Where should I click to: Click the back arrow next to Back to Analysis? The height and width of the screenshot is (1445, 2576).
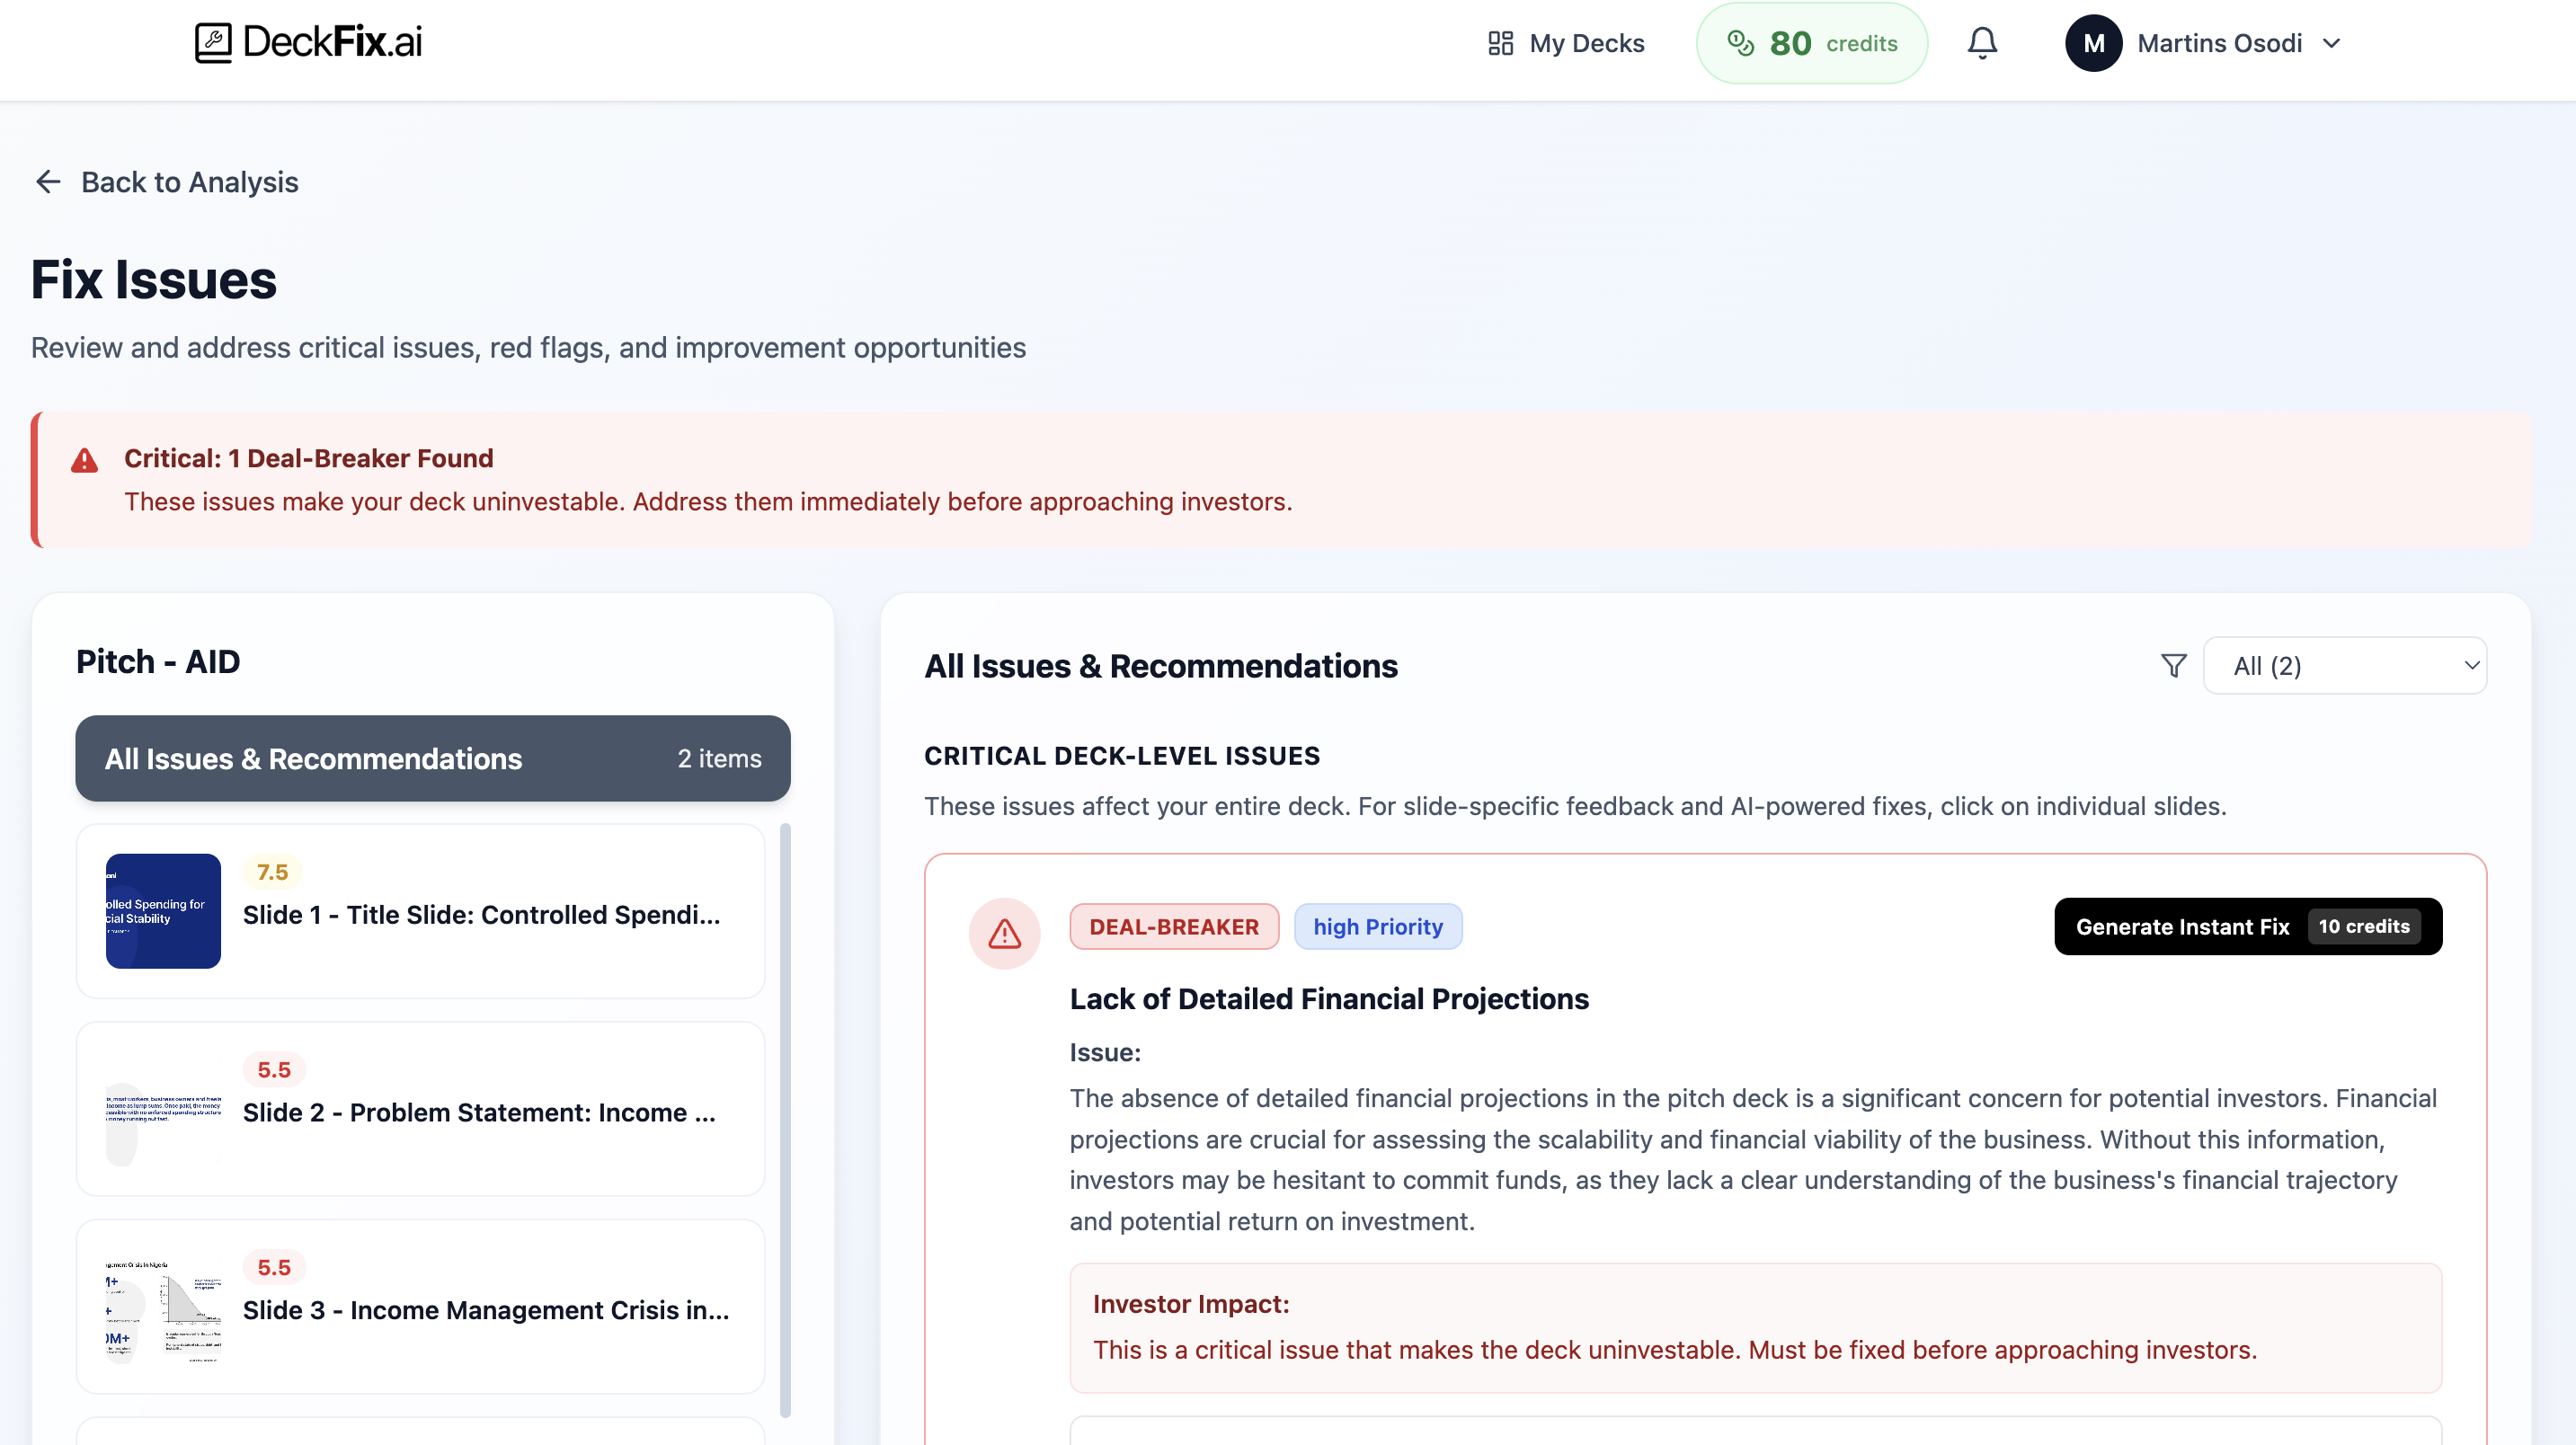[47, 182]
